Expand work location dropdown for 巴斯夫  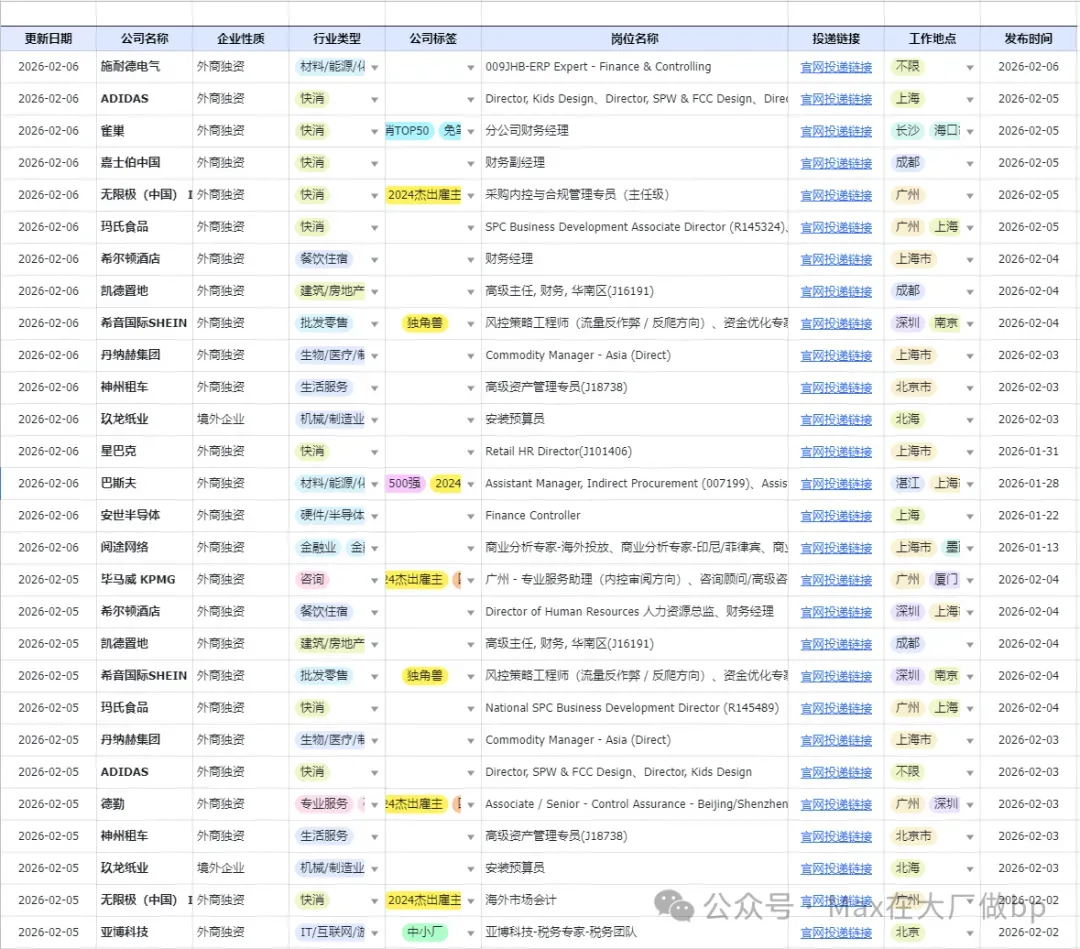click(x=970, y=484)
